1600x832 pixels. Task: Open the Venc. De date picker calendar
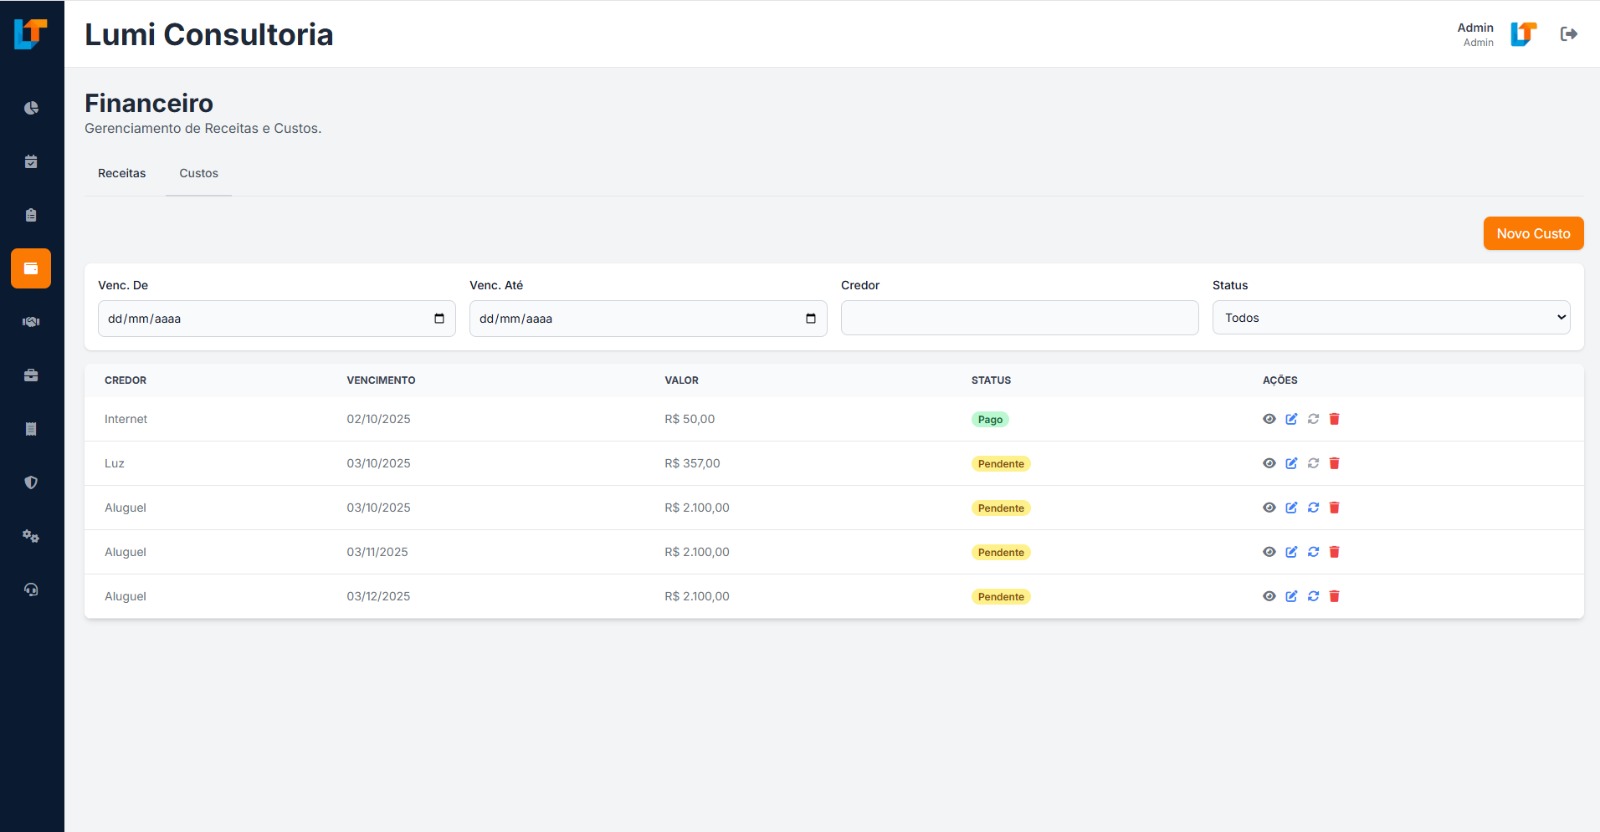pos(439,319)
